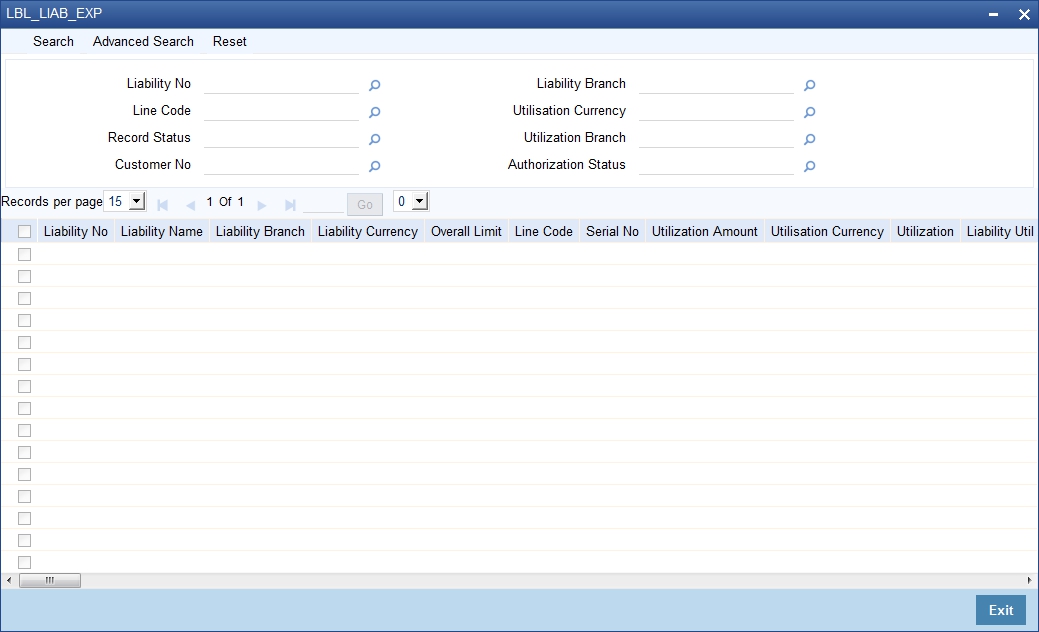Open lookup for Line Code field
The height and width of the screenshot is (632, 1039).
(374, 113)
